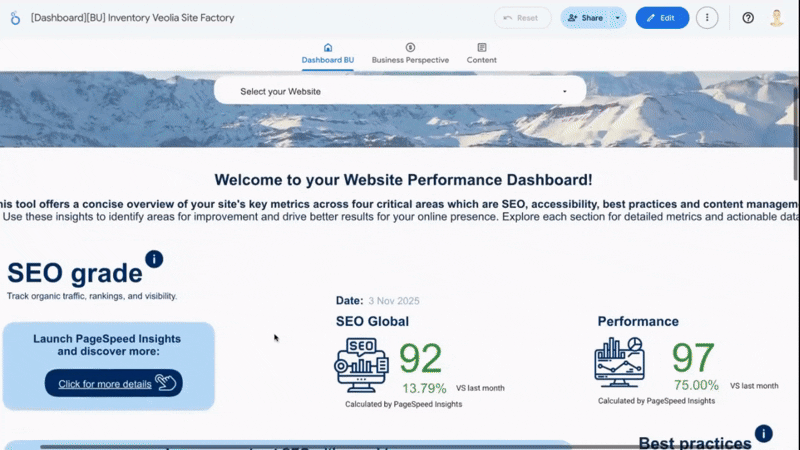Screen dimensions: 800x450
Task: Click the Best practices heading
Action: 695,443
